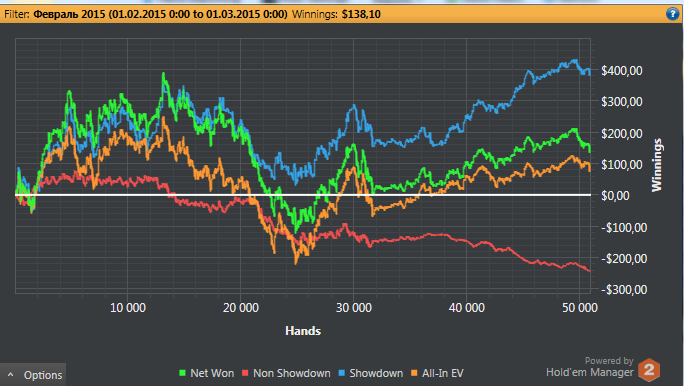Click the end of the blue Showdown line

click(x=590, y=73)
